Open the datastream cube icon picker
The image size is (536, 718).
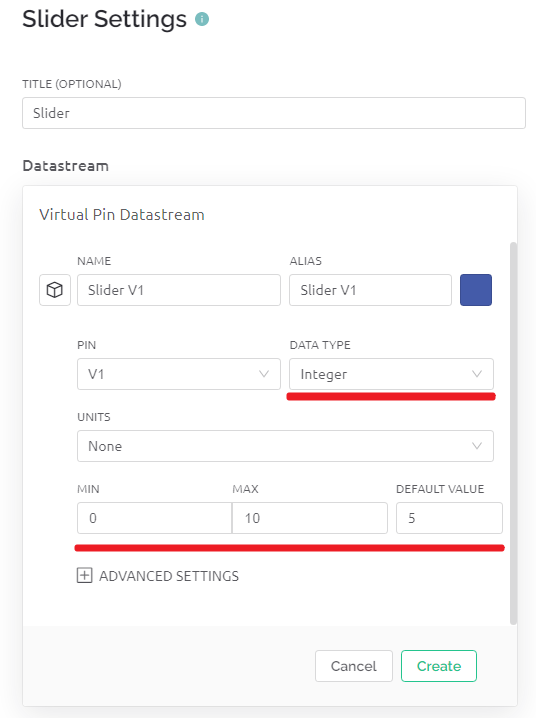[55, 290]
